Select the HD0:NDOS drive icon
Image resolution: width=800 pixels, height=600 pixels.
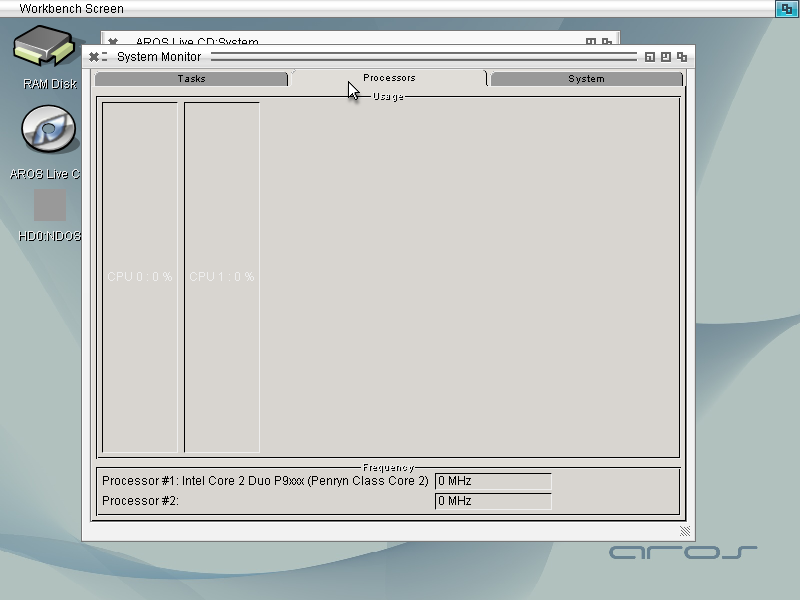49,205
